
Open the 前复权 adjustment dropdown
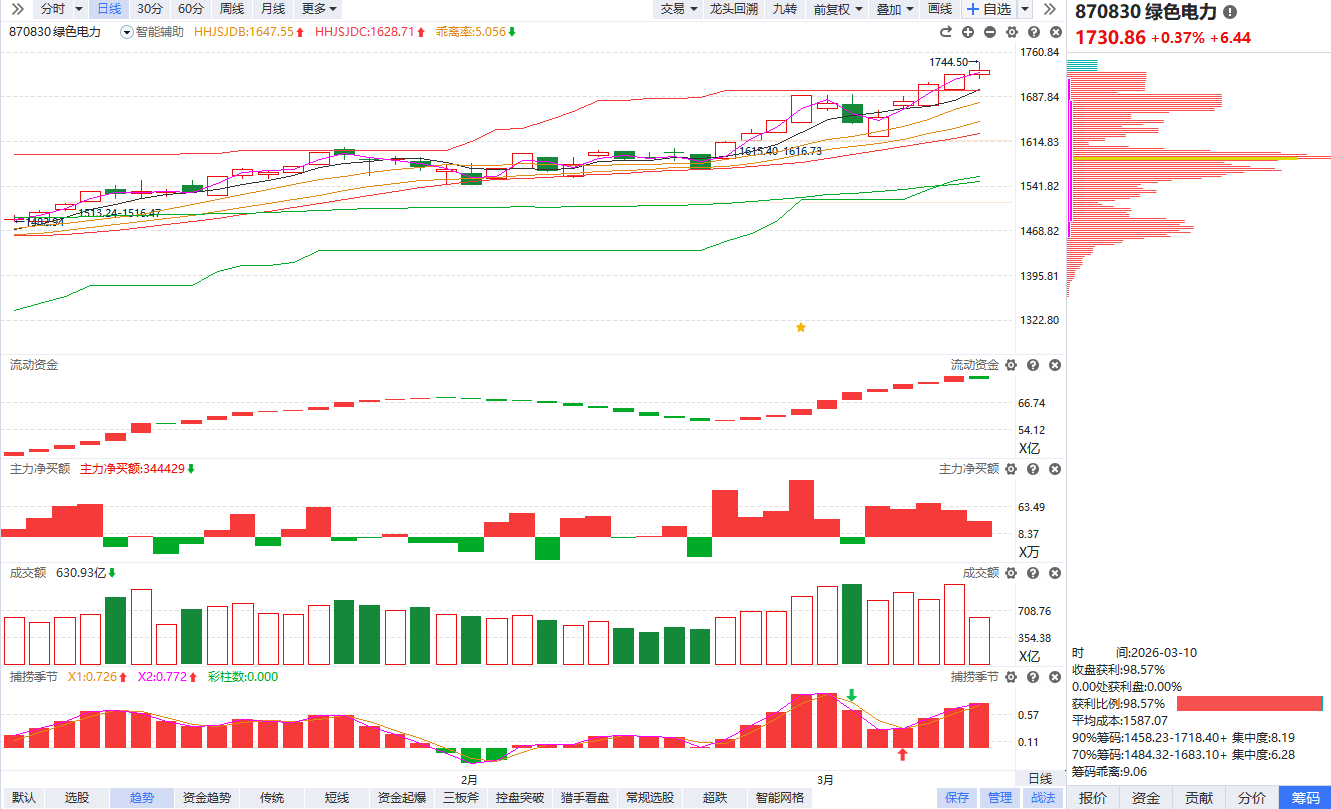[x=836, y=9]
